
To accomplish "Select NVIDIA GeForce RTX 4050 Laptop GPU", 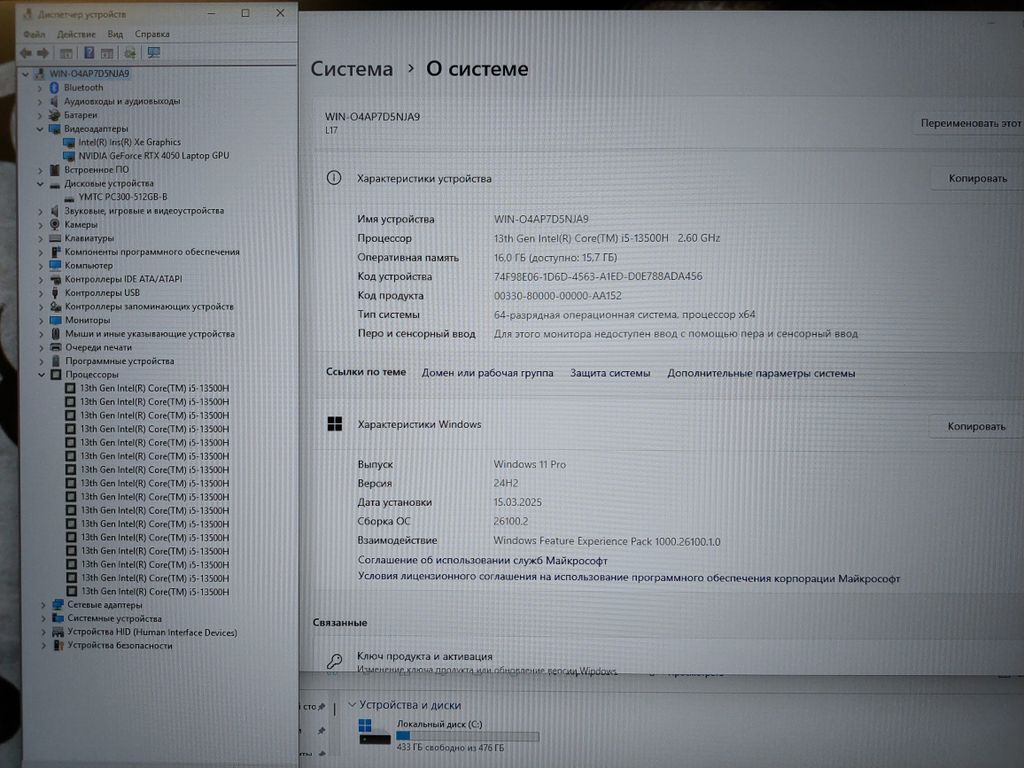I will click(154, 156).
